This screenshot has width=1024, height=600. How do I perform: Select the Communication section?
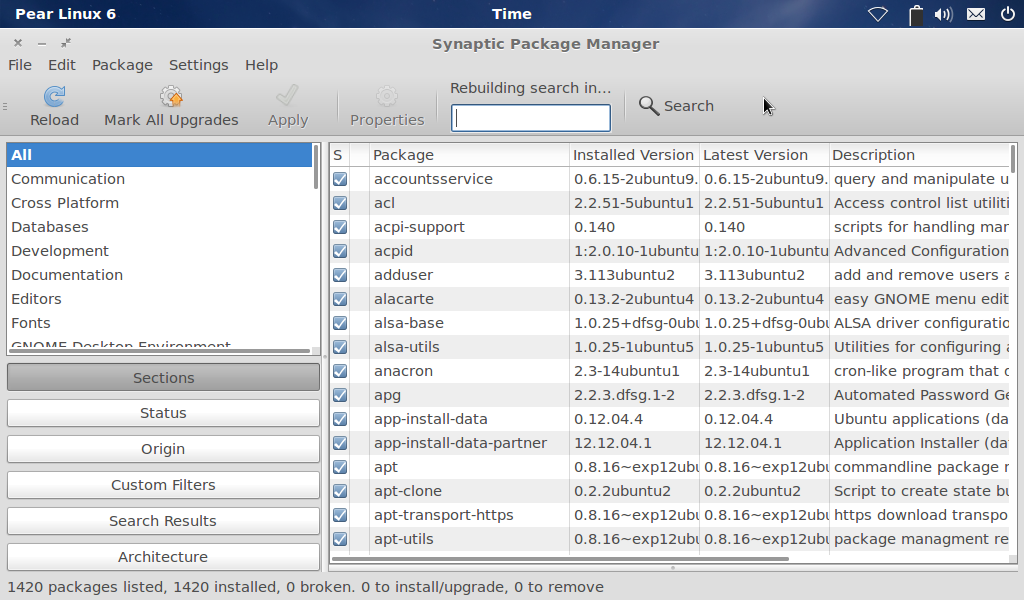(159, 179)
